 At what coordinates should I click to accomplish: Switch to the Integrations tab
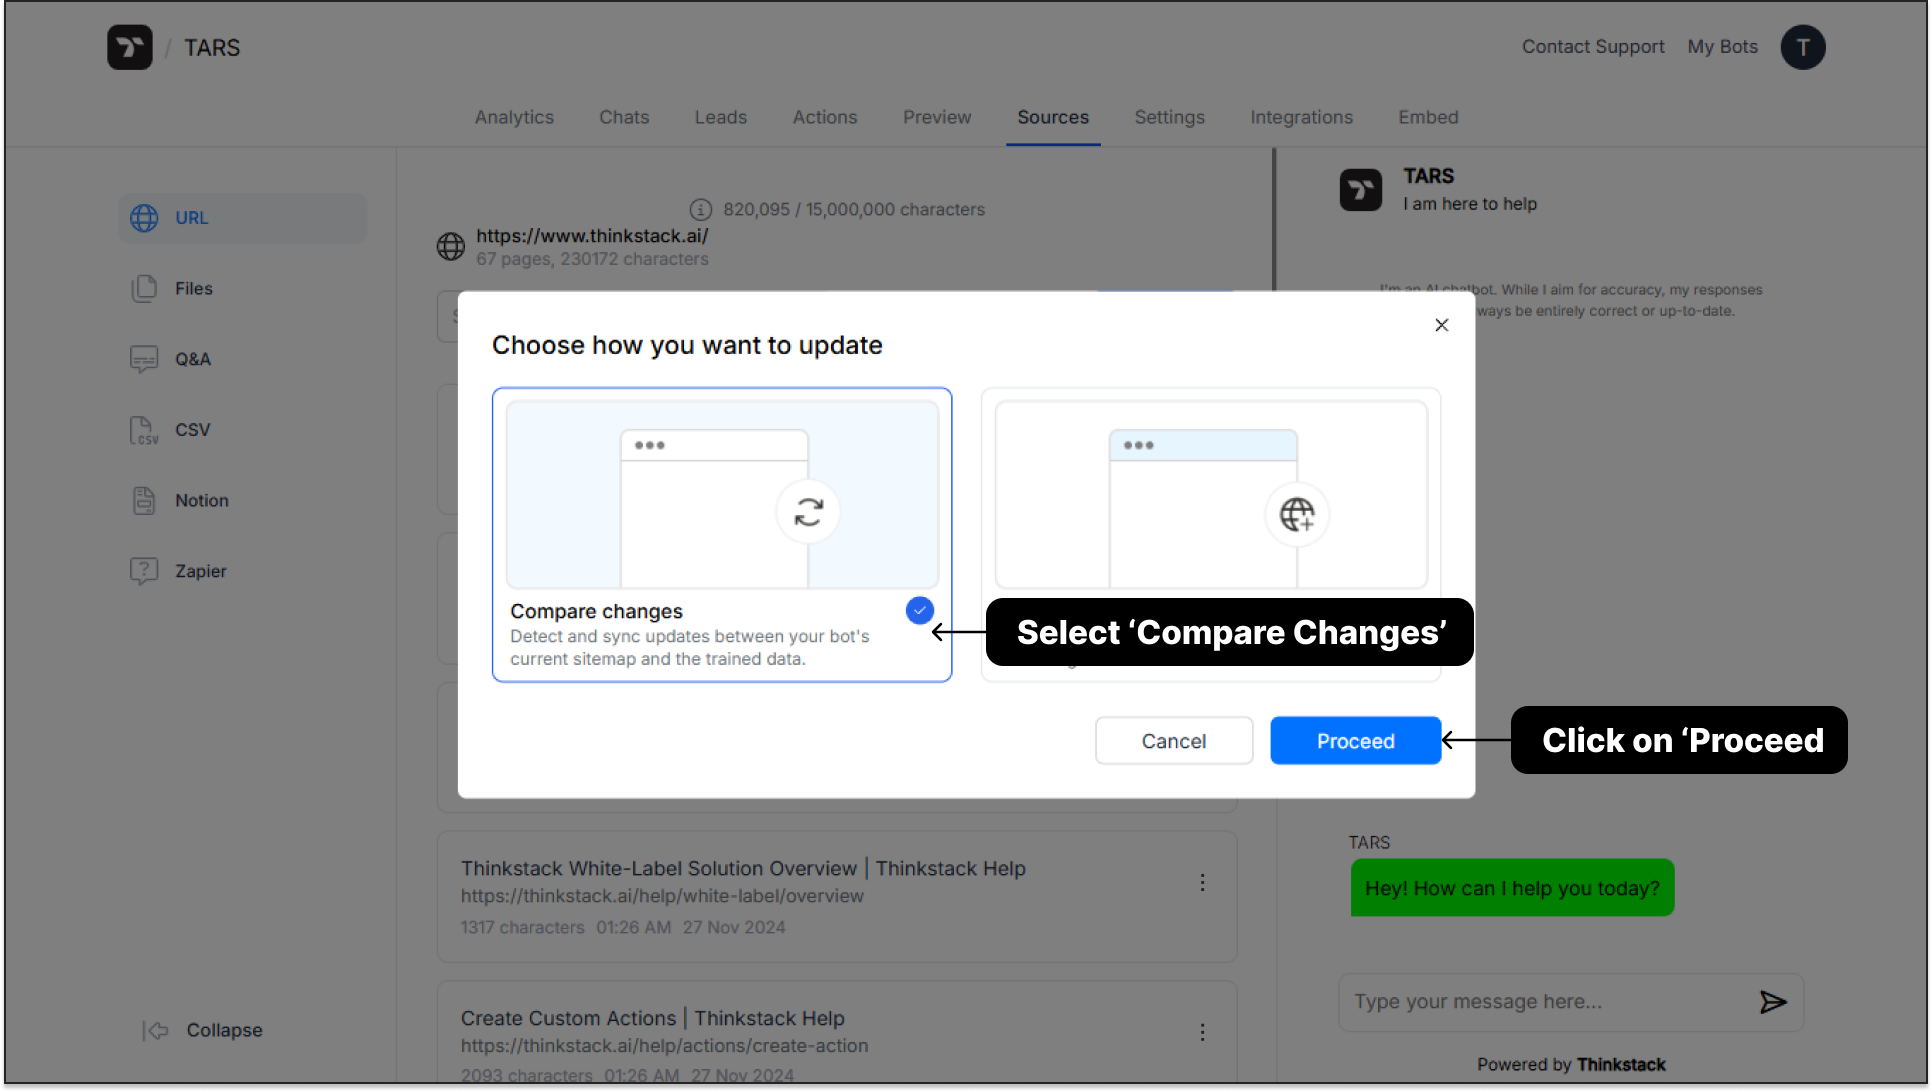[1300, 117]
